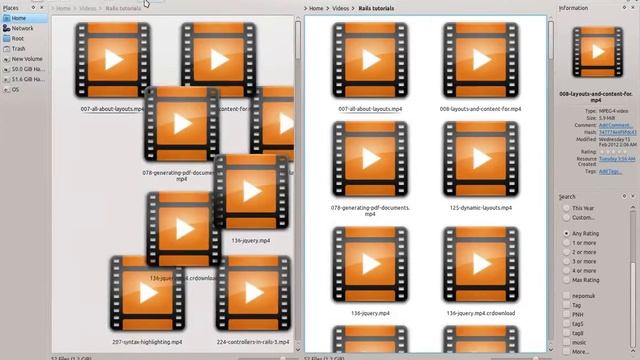Select 008-layouts-and-content-for.mp4 in the right pane
Viewport: 640px width, 360px height.
tap(480, 68)
